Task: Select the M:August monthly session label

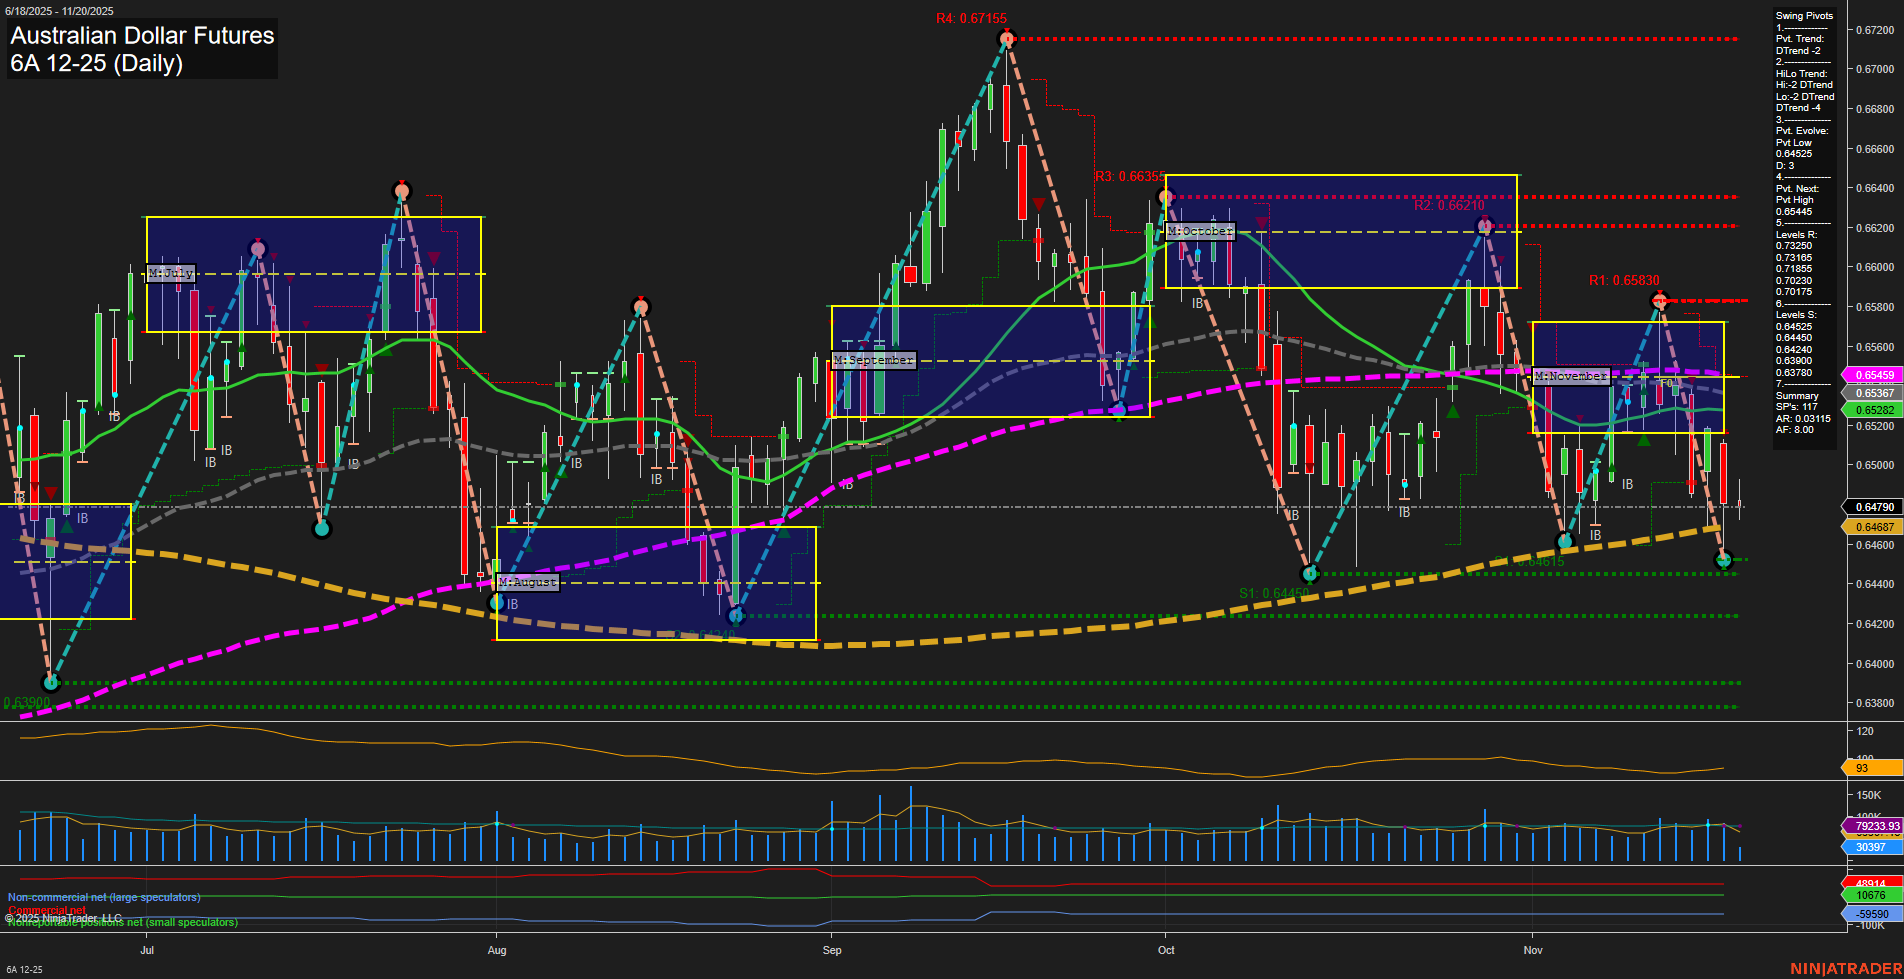Action: click(527, 582)
